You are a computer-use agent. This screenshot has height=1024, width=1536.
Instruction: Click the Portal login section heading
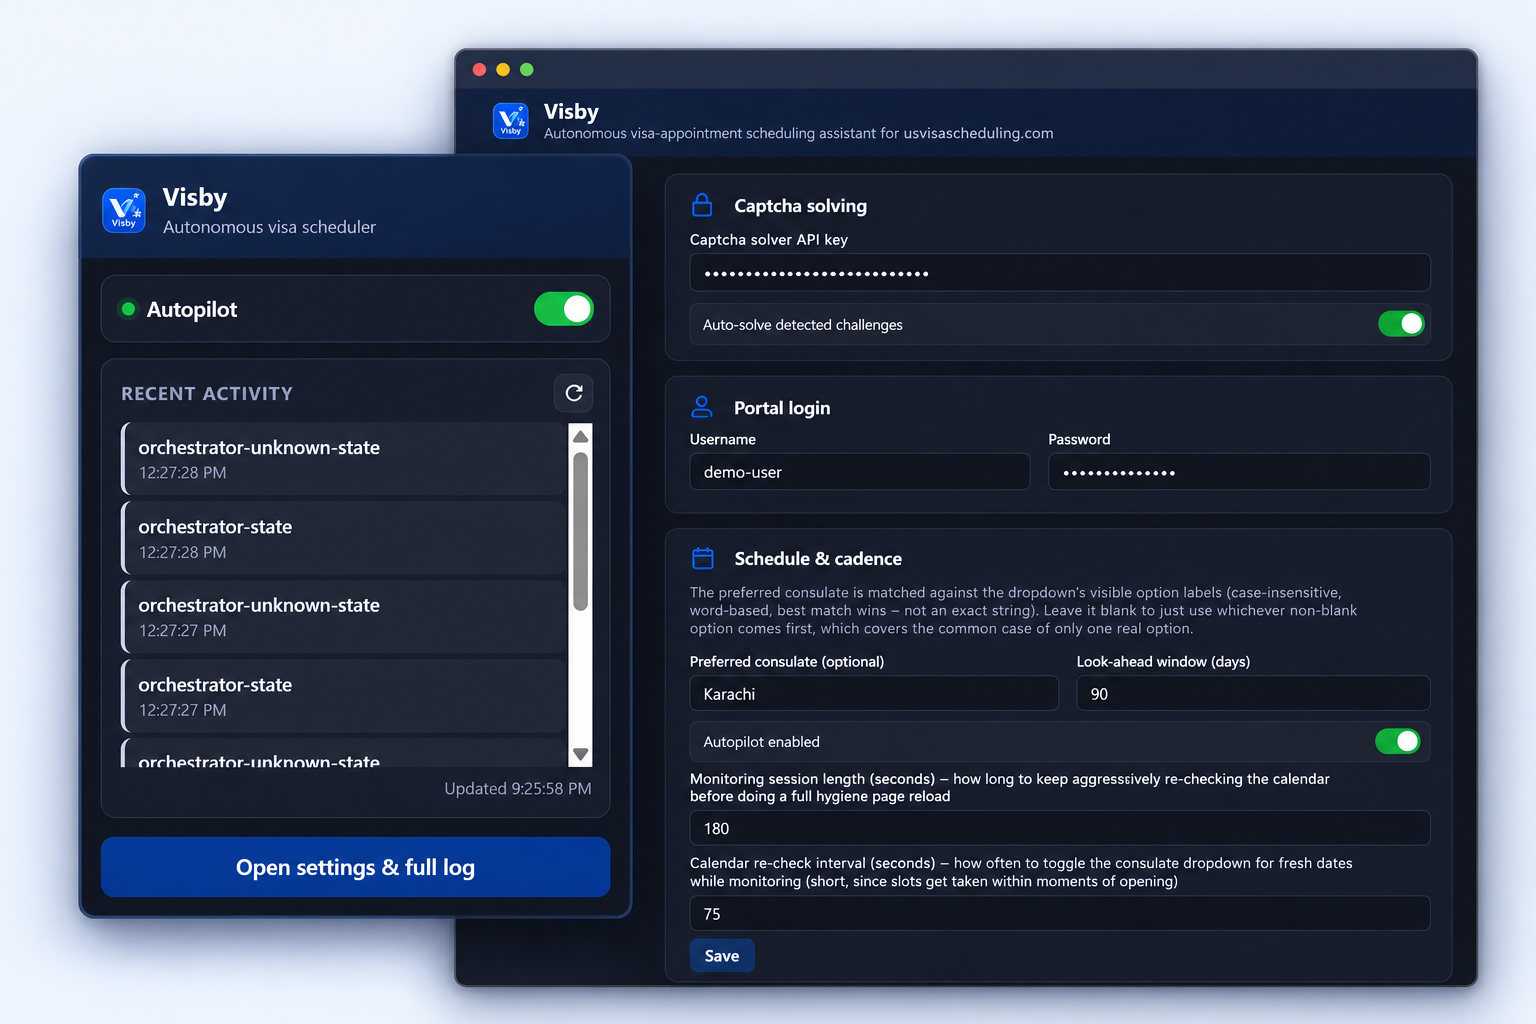(782, 408)
